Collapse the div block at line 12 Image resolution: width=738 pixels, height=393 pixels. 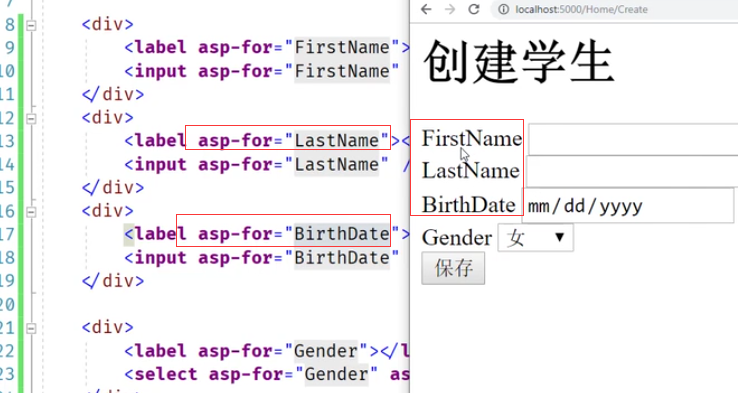(x=31, y=119)
